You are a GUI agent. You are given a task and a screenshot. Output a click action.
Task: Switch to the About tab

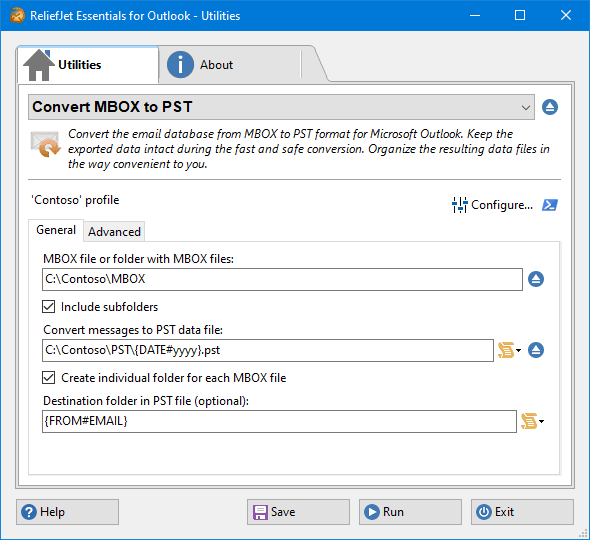[230, 65]
